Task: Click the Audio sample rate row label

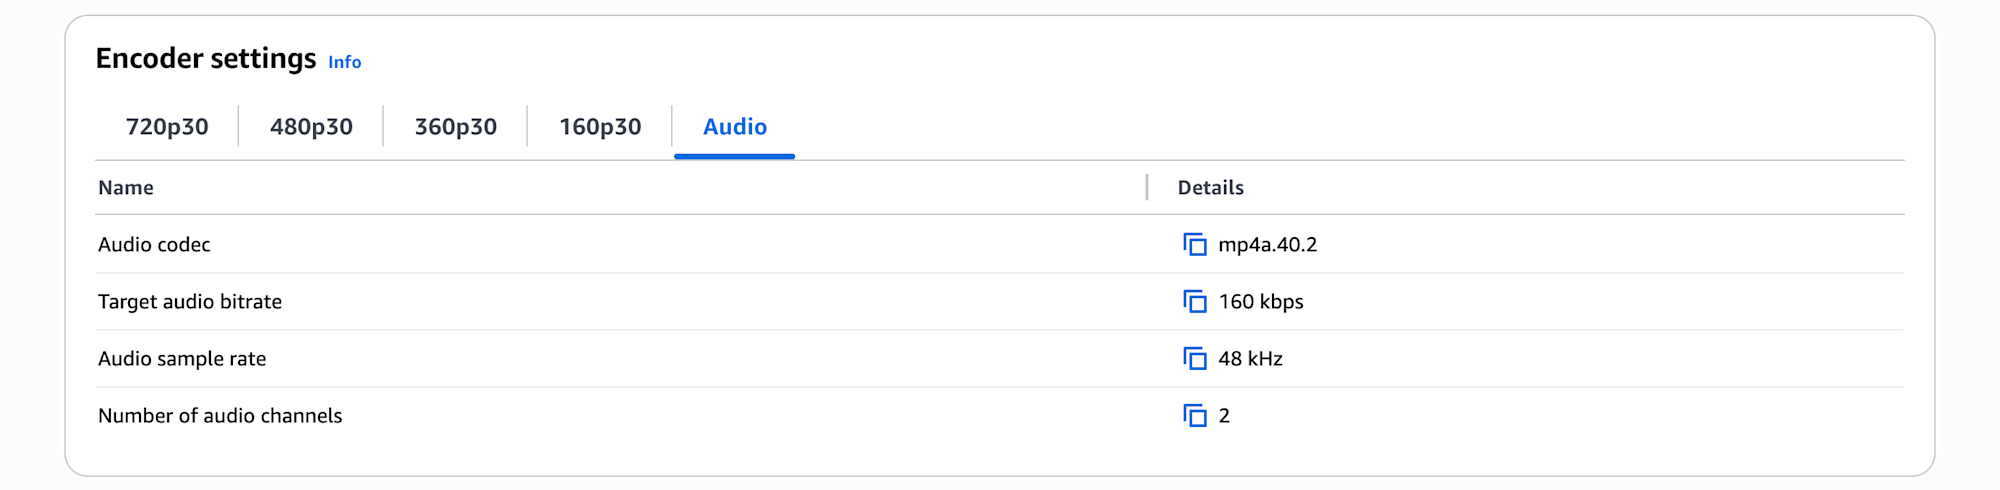Action: (182, 359)
